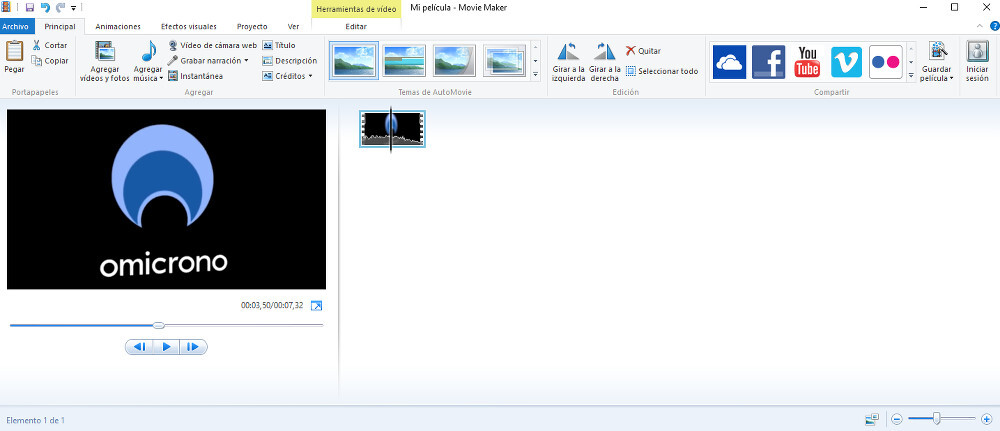1000x431 pixels.
Task: Select the omicrono clip in storyboard
Action: 392,129
